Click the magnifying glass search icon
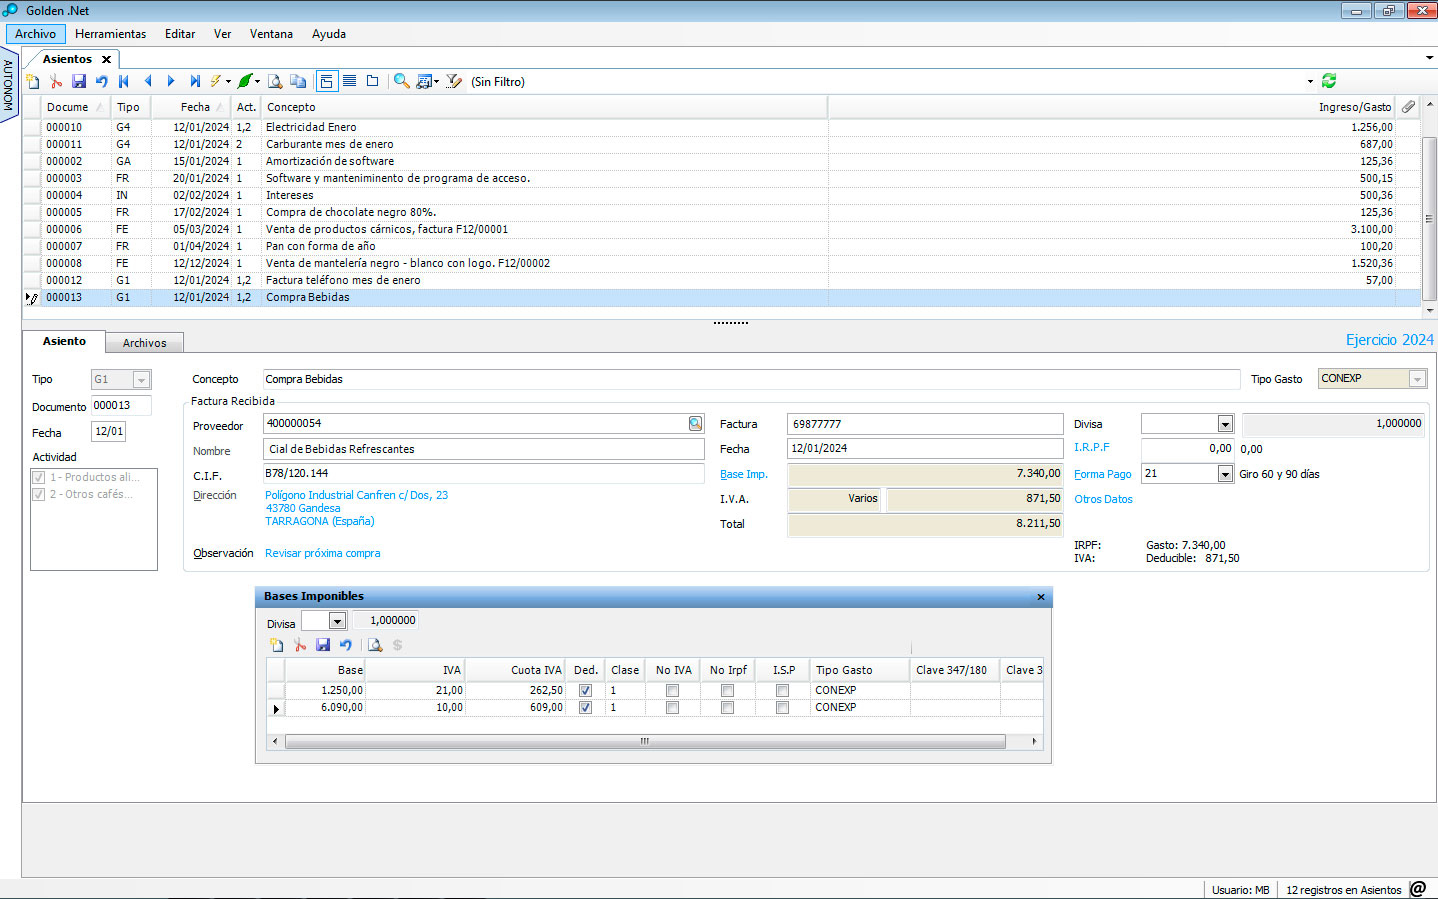1438x899 pixels. click(401, 81)
